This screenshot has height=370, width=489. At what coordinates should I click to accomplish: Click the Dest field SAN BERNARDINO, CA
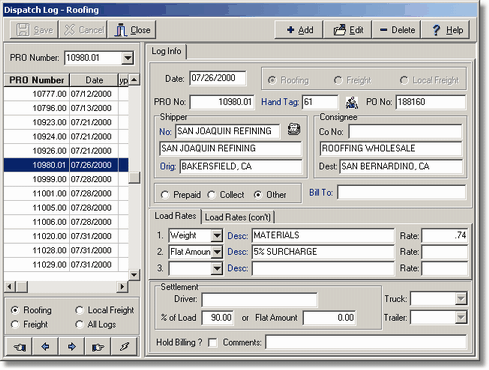pyautogui.click(x=401, y=166)
